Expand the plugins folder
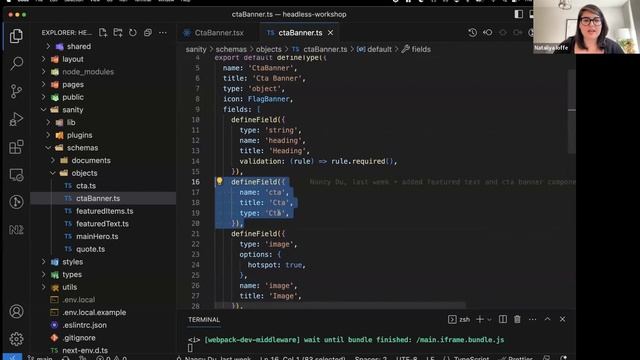This screenshot has width=640, height=360. [80, 135]
